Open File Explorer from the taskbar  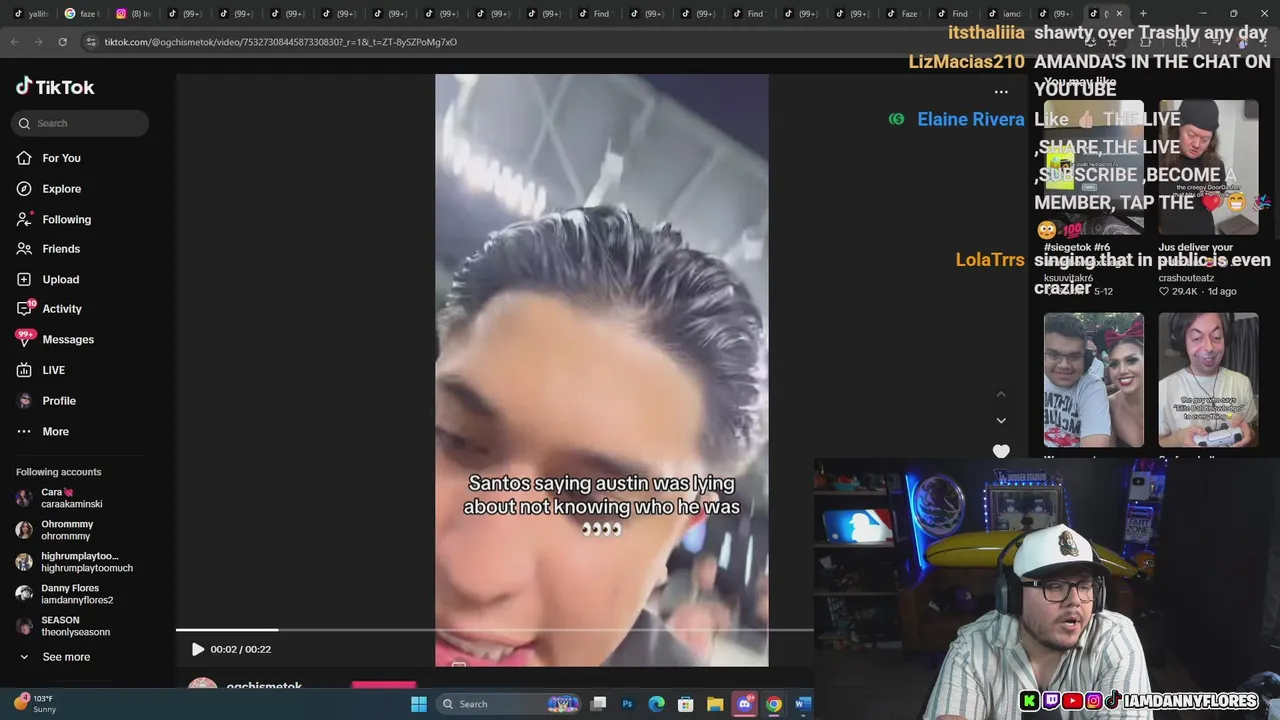pos(715,704)
